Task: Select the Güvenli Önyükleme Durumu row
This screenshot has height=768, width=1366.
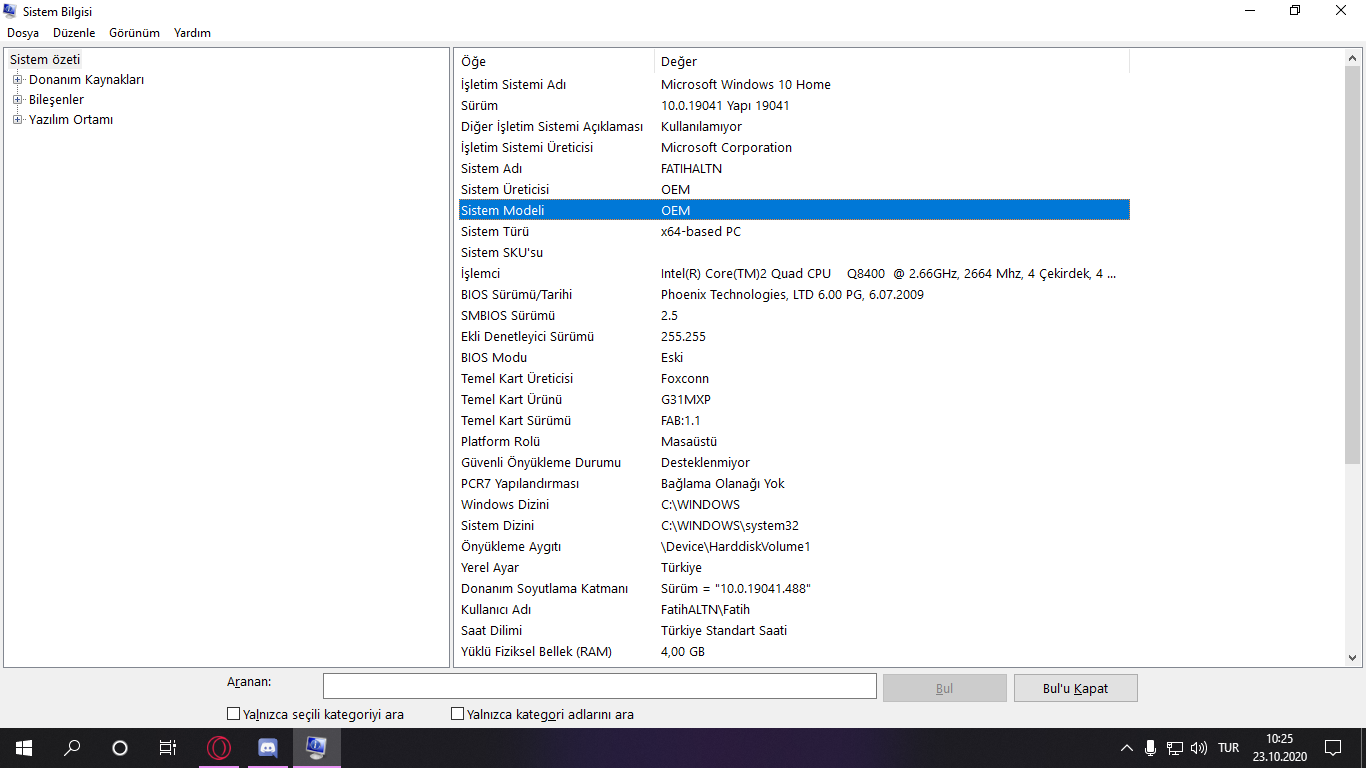Action: (x=794, y=463)
